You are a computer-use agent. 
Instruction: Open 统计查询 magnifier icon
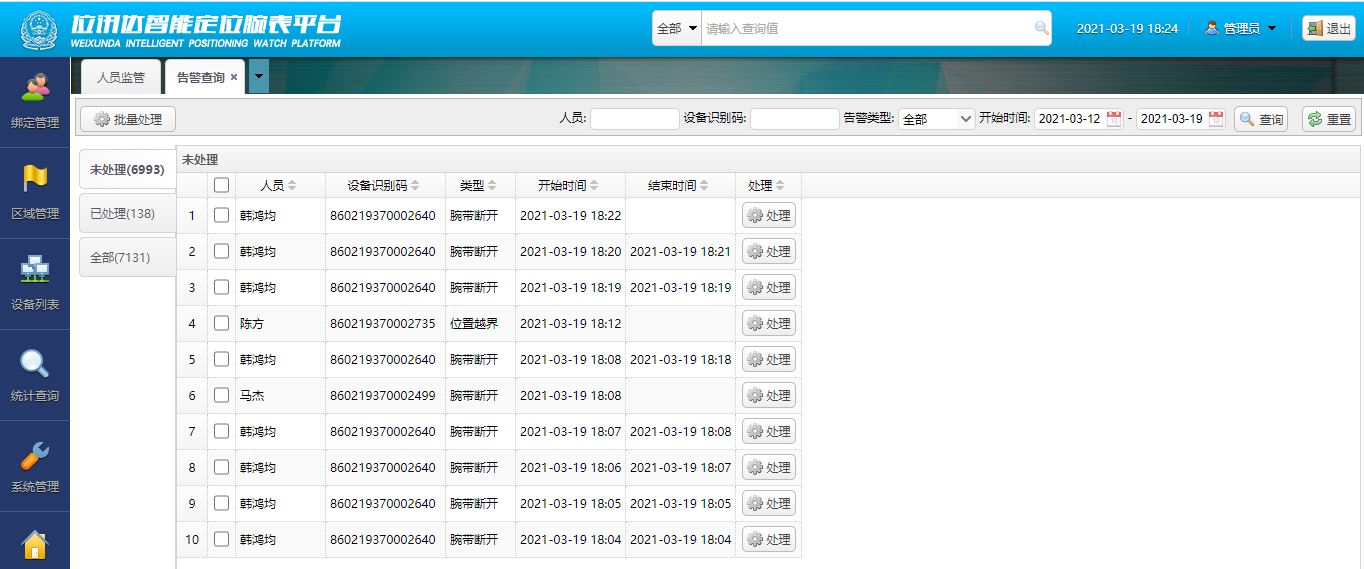[35, 363]
